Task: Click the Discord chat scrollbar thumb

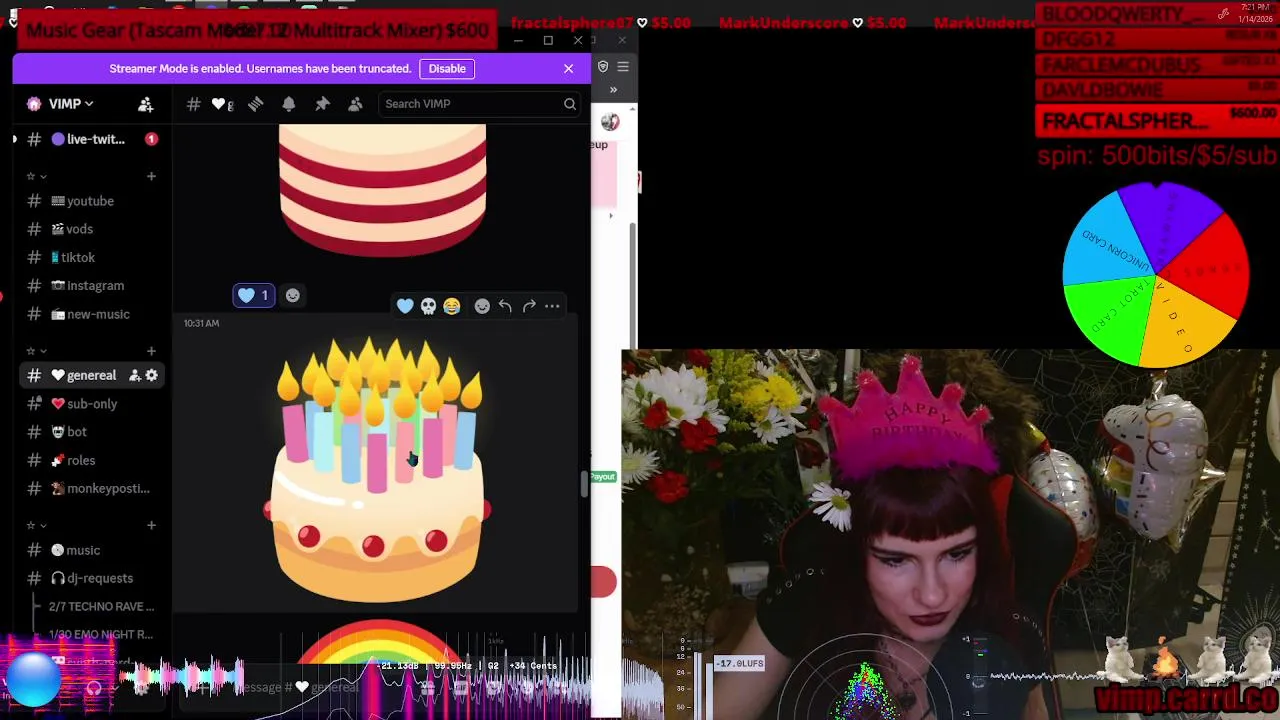Action: tap(584, 485)
